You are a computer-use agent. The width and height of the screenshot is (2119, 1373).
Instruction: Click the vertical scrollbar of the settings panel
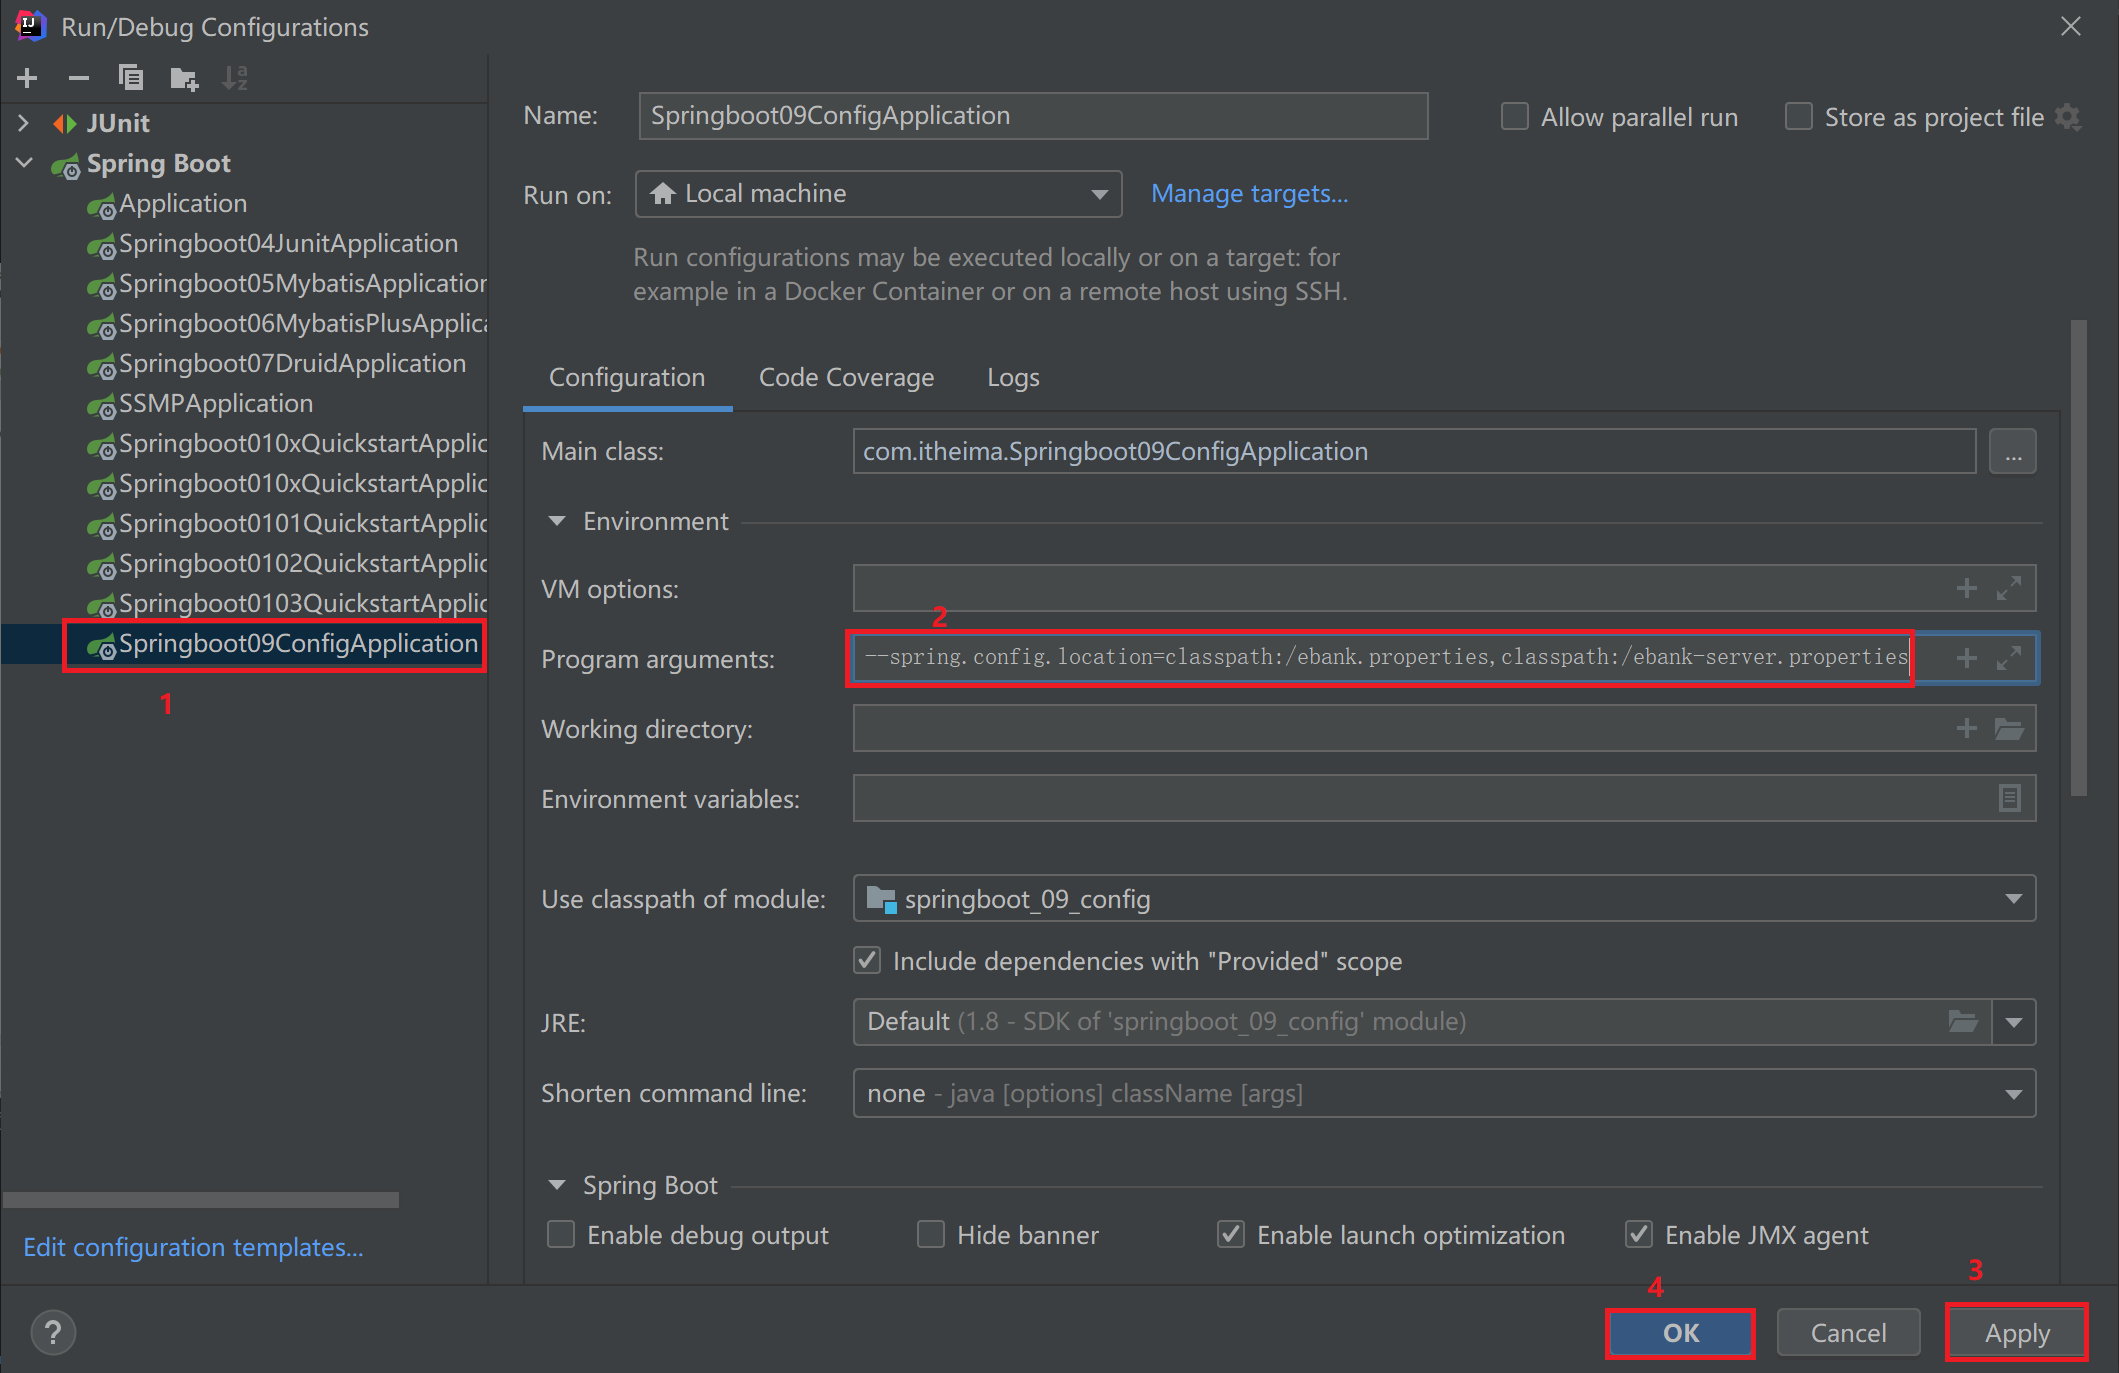coord(2079,558)
